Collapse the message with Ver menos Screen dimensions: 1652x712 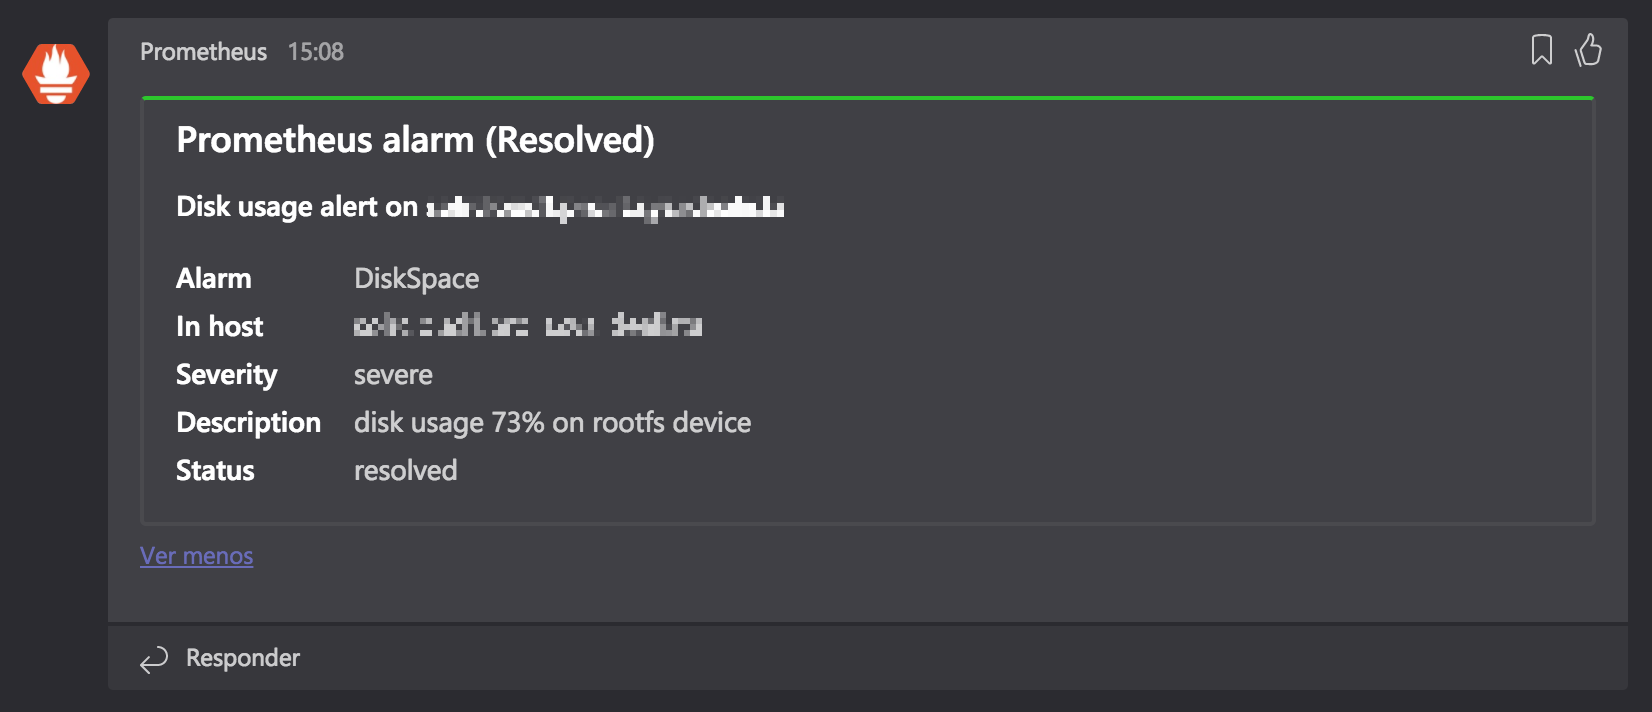(196, 556)
